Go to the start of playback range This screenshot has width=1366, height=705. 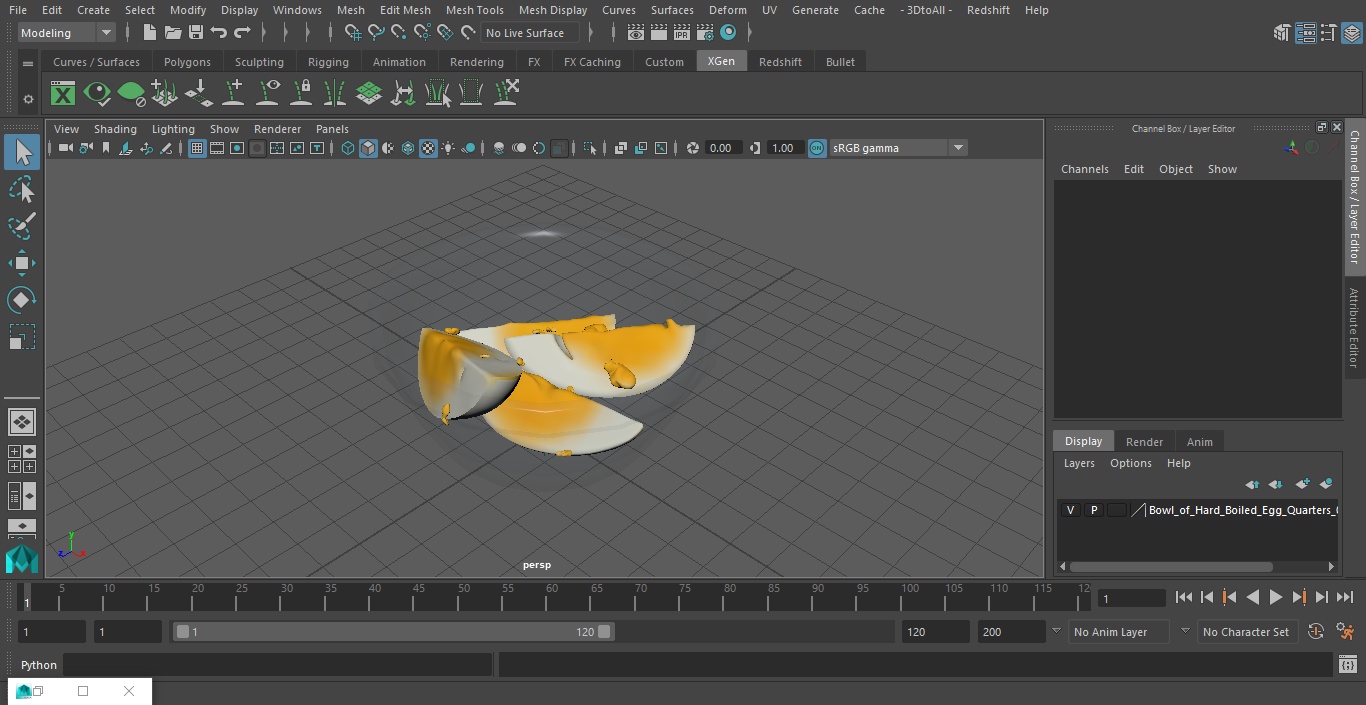(1183, 597)
